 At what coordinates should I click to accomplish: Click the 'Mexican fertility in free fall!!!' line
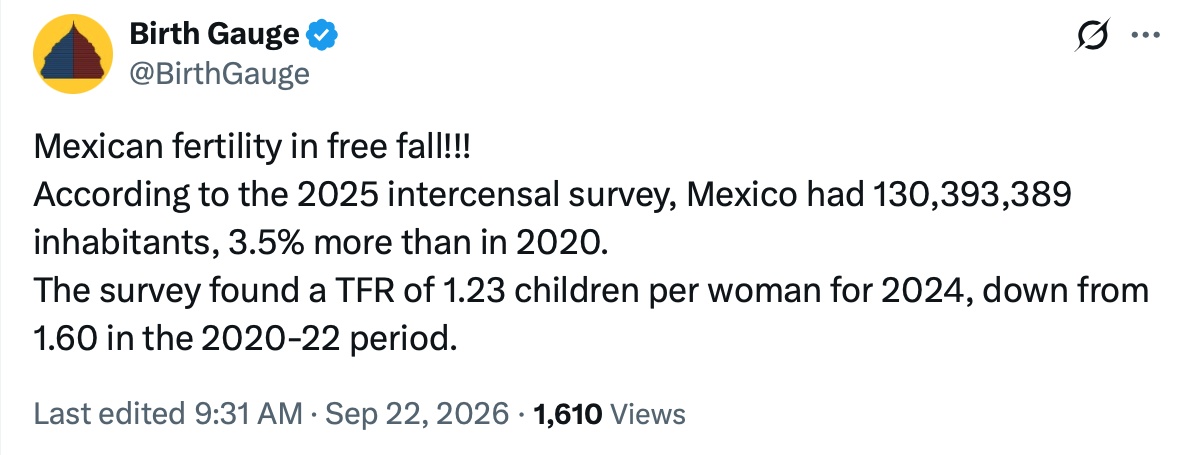[252, 148]
